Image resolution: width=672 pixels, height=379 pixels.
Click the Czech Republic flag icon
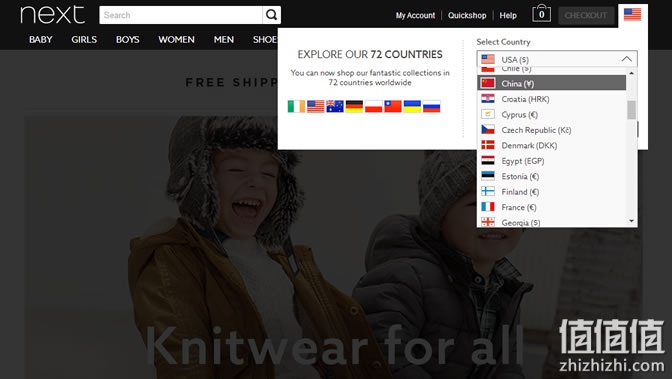click(x=488, y=129)
